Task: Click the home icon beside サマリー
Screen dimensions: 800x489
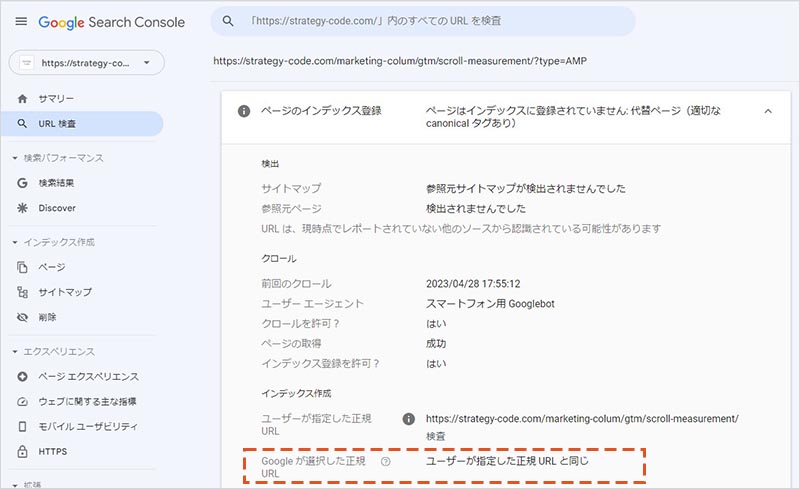Action: [x=23, y=99]
